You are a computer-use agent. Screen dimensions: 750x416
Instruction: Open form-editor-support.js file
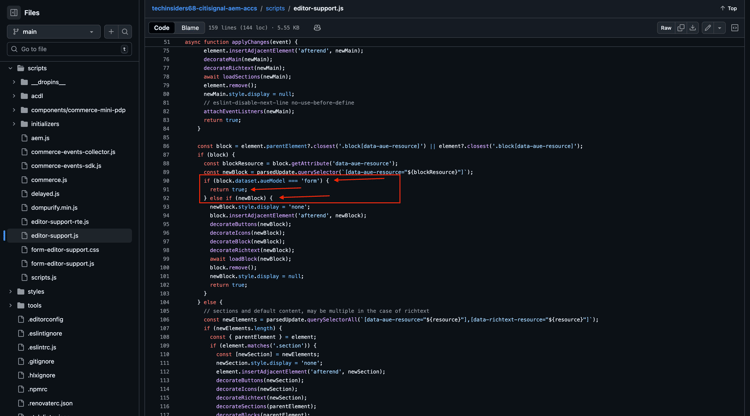(x=63, y=263)
